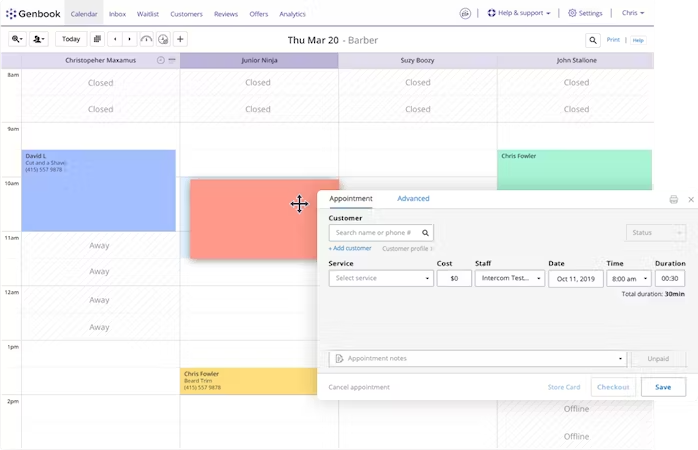Open the Select service dropdown
Viewport: 698px width, 450px height.
pyautogui.click(x=381, y=278)
